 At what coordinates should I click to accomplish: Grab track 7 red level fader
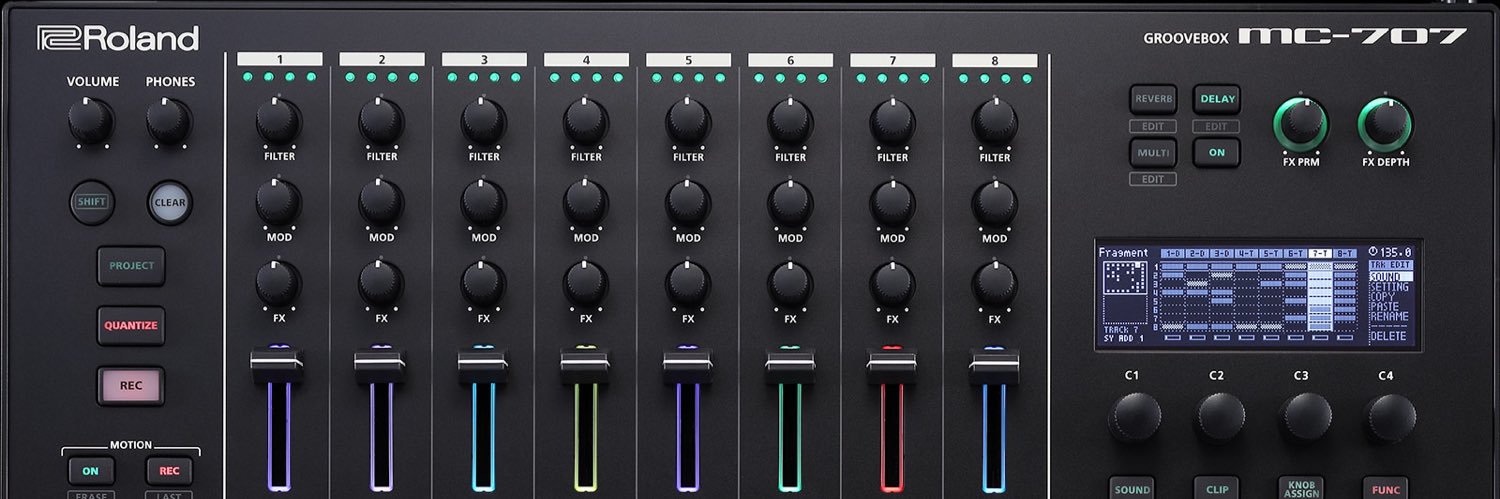tap(892, 365)
